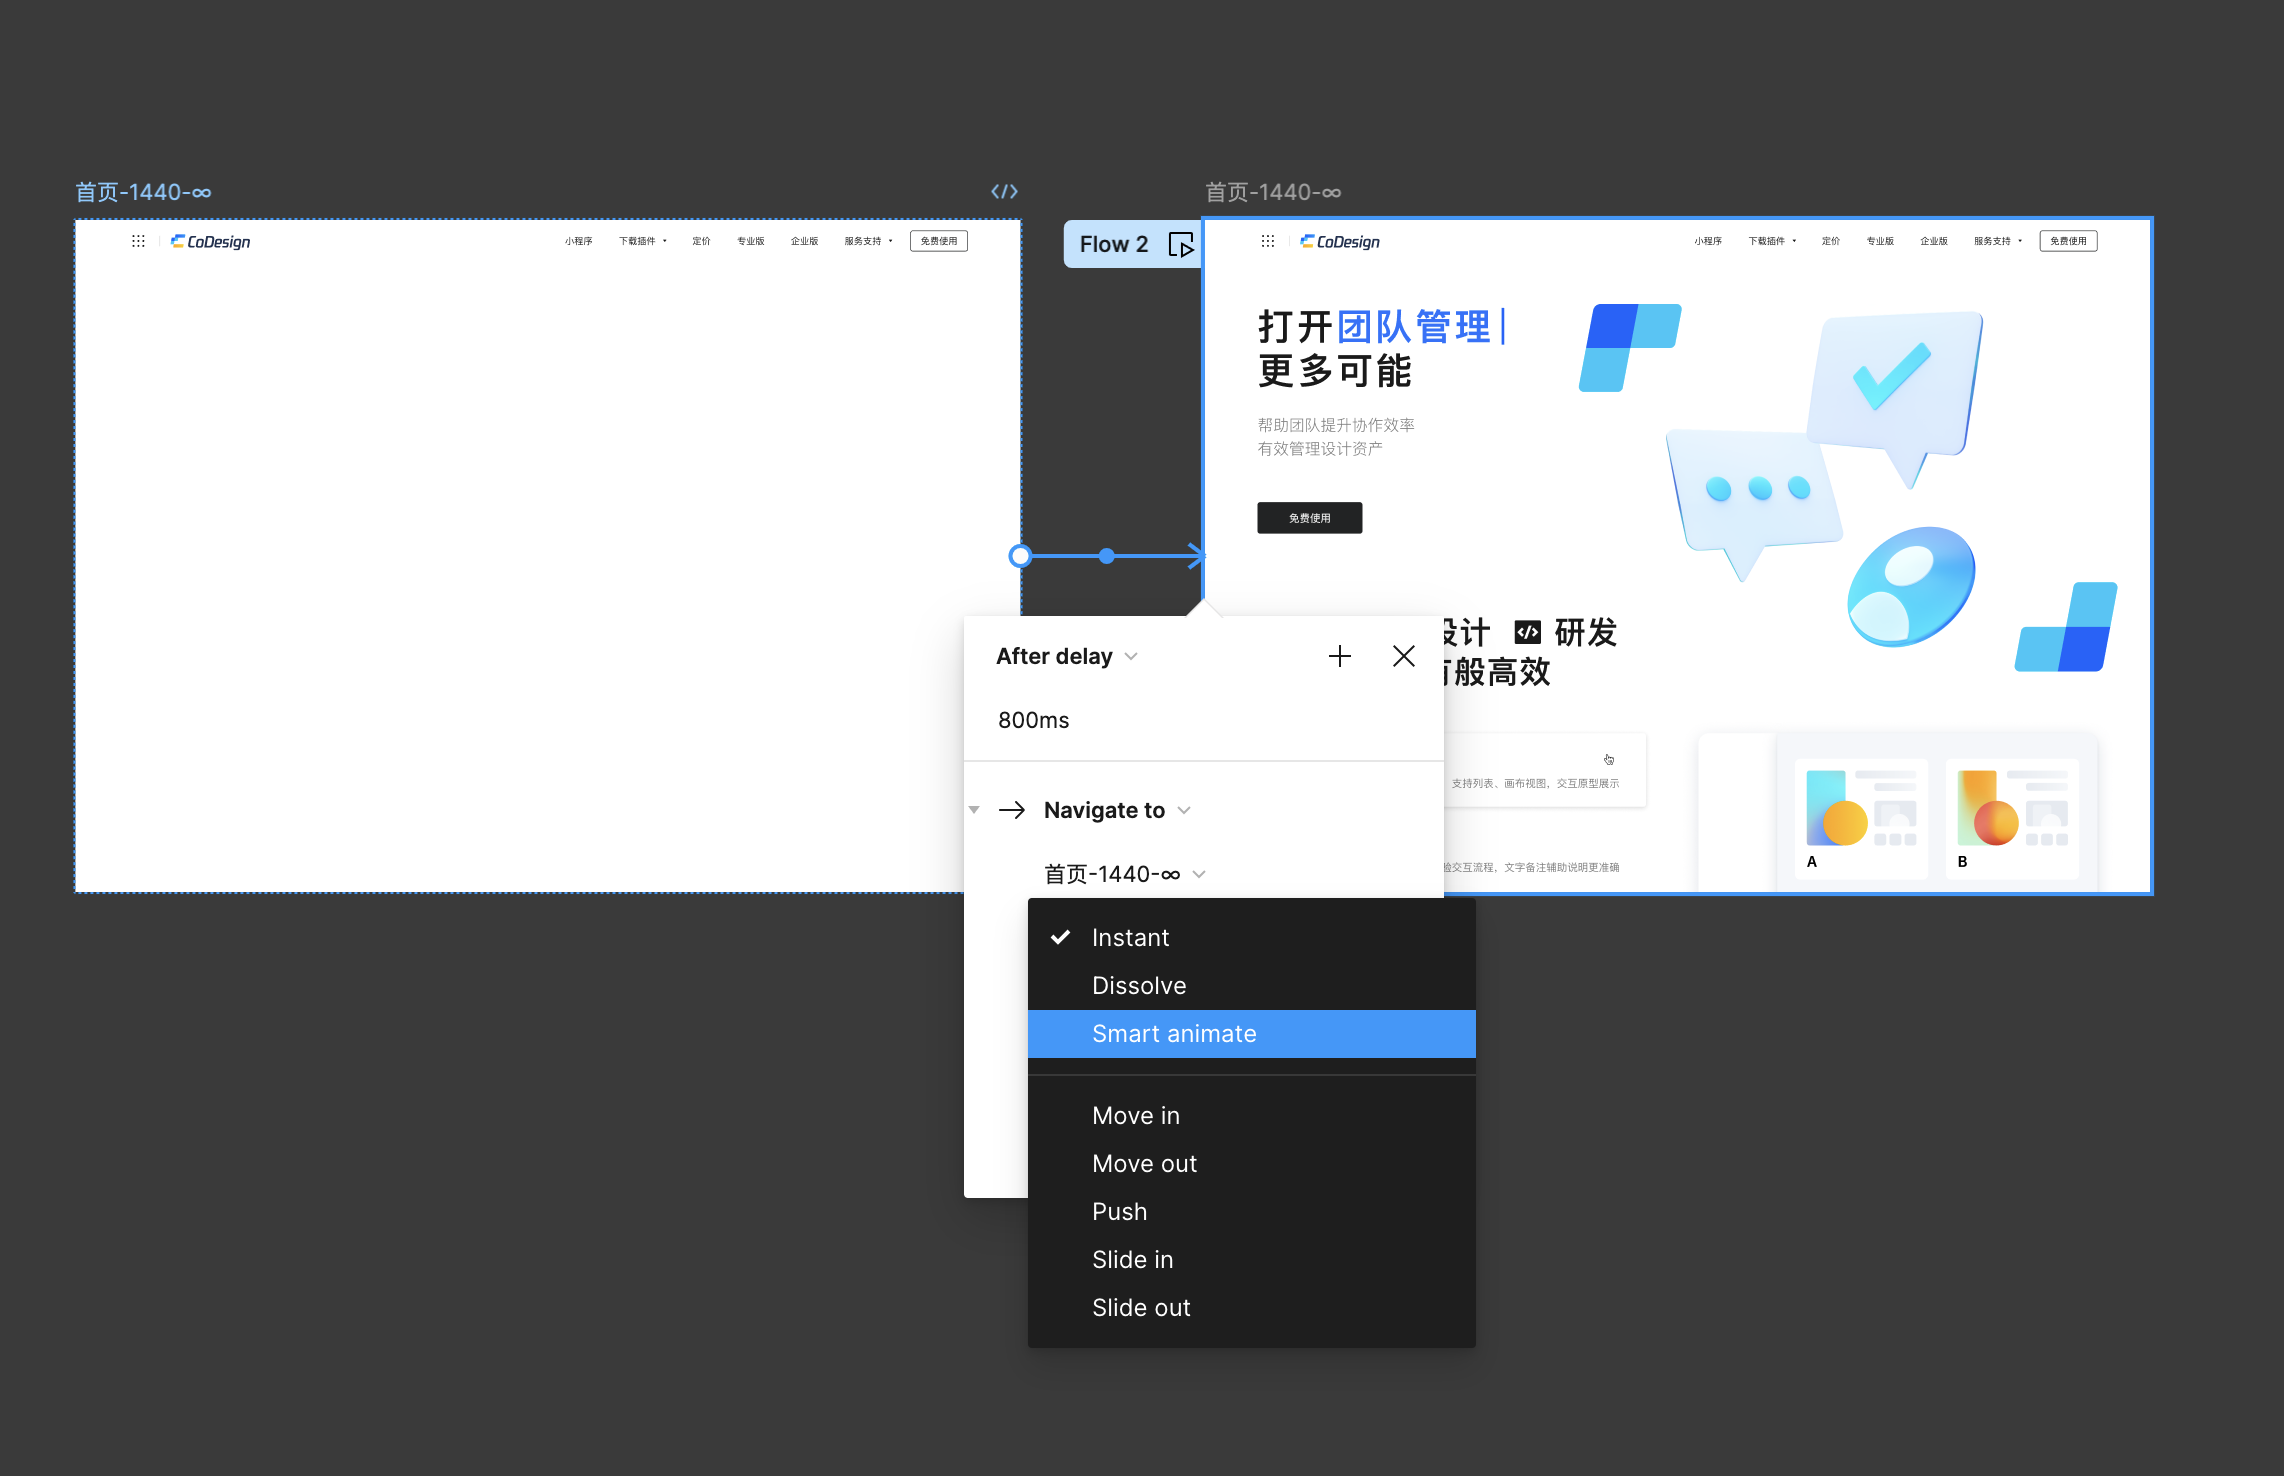Click grid dots icon in left frame

coord(138,241)
